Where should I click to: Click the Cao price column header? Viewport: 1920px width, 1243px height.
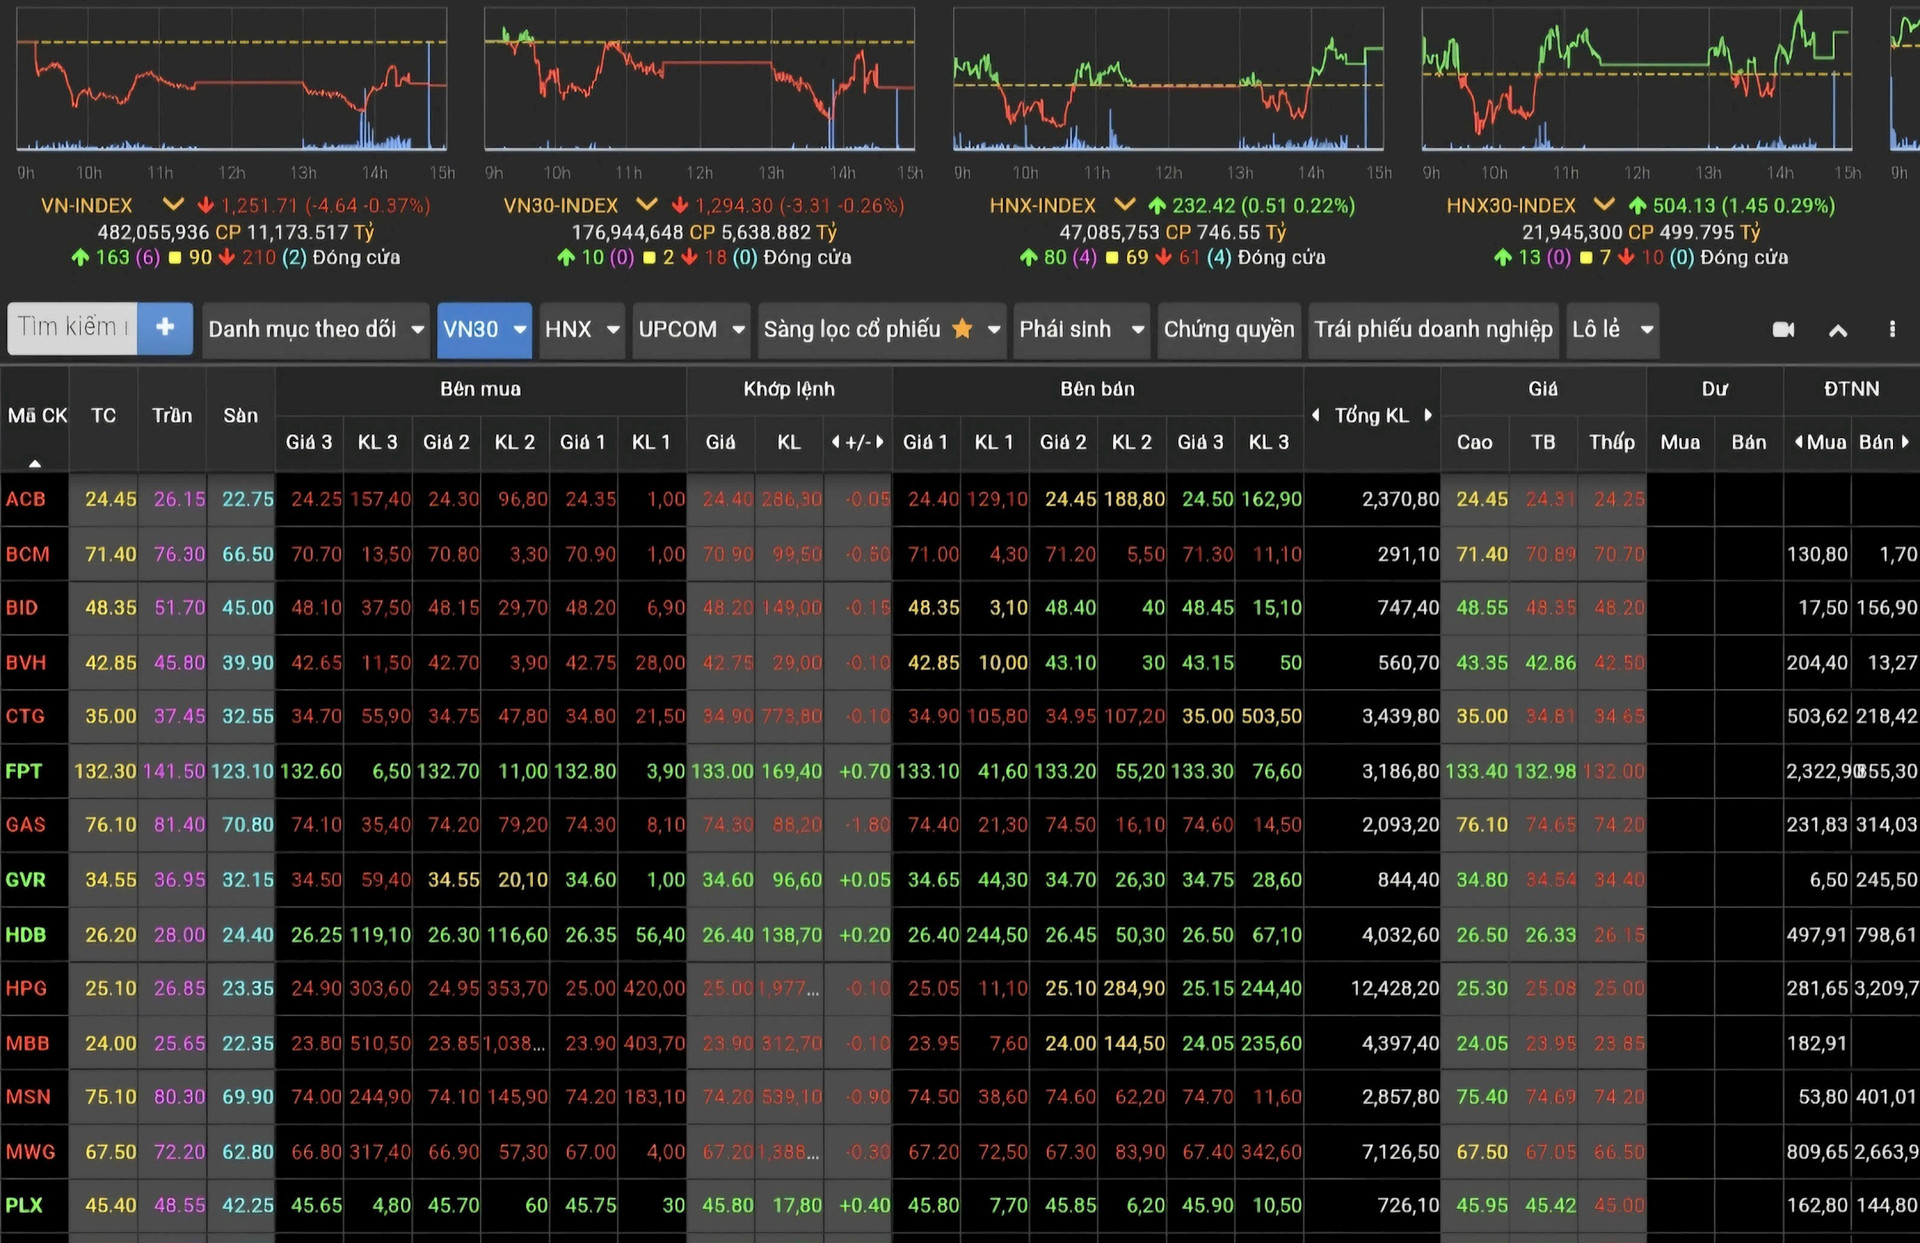click(1474, 442)
